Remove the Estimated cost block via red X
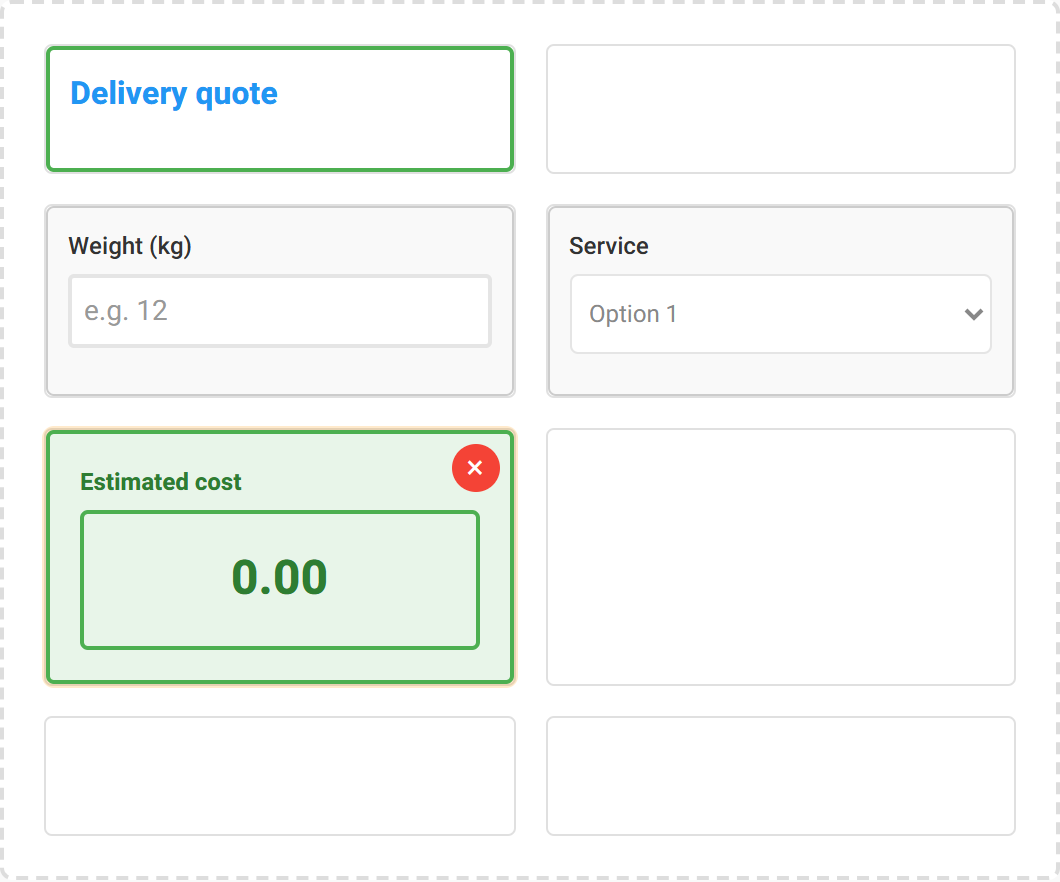1060x882 pixels. click(x=475, y=468)
